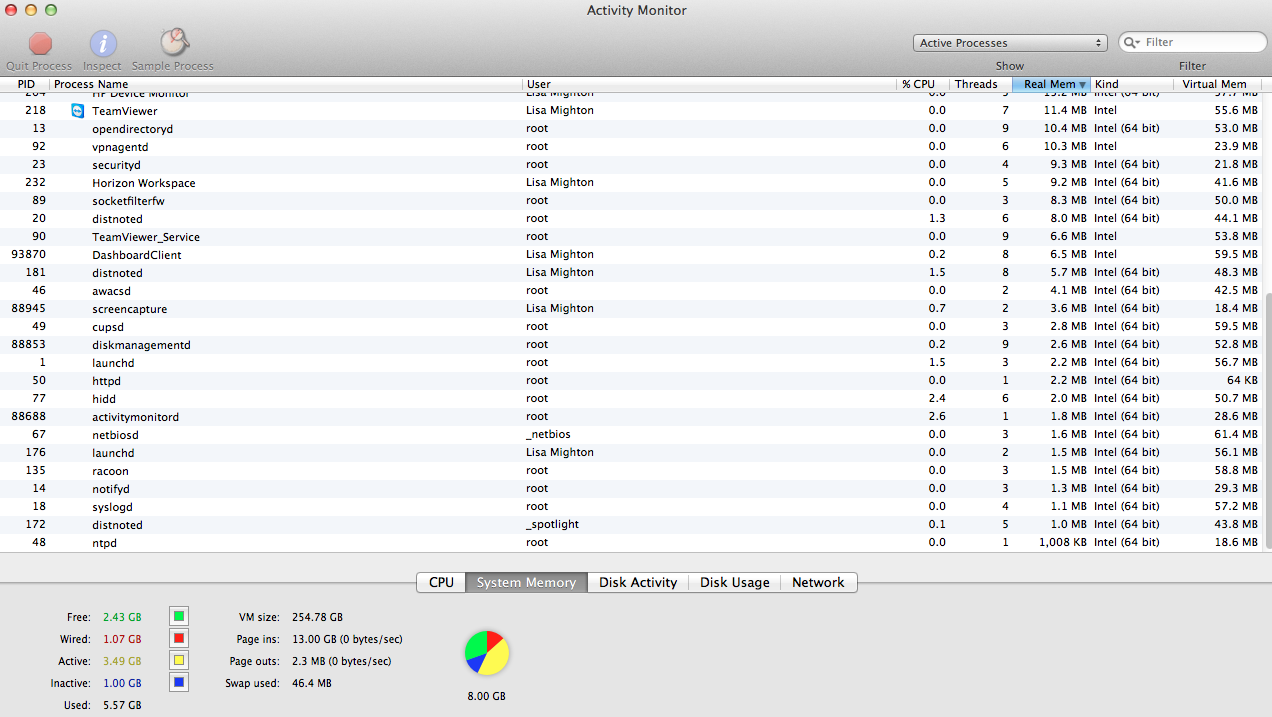Click the VM size 254.78 GB value

(317, 617)
